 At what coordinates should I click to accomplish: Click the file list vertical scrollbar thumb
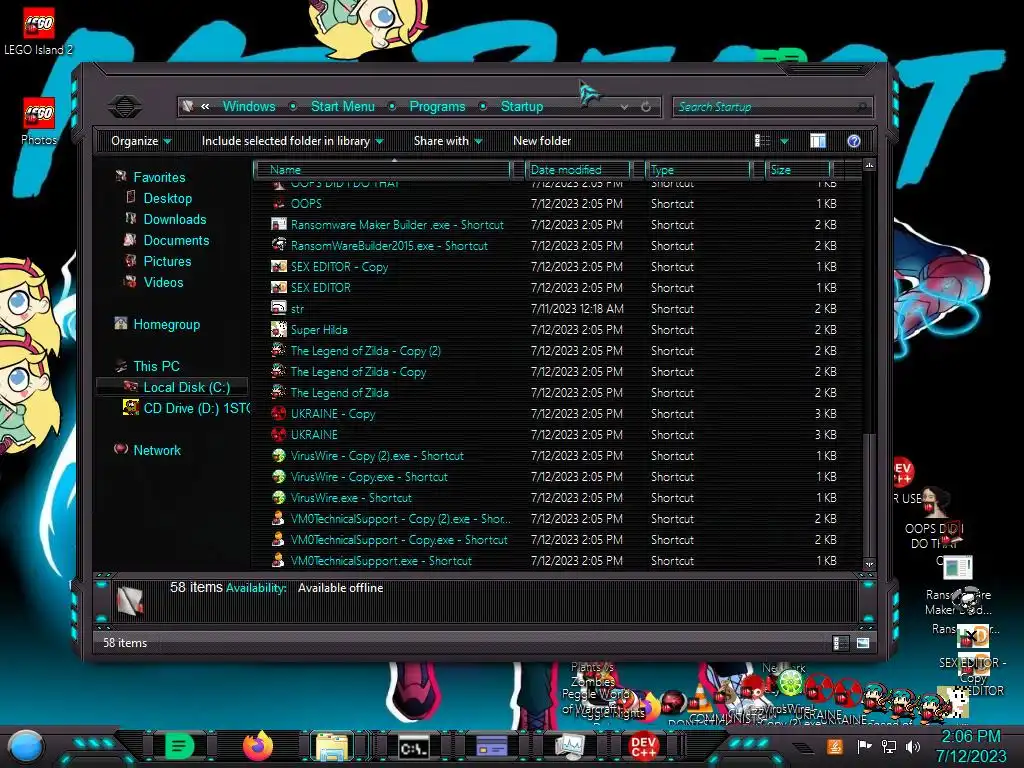coord(869,494)
